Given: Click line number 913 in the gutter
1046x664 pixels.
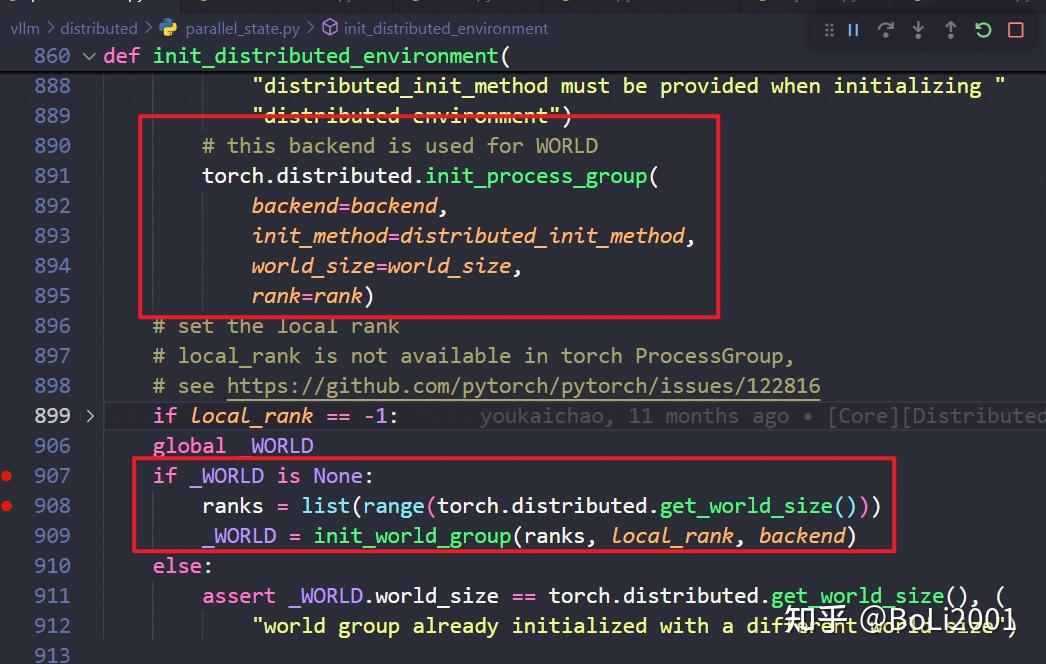Looking at the screenshot, I should click(x=52, y=655).
